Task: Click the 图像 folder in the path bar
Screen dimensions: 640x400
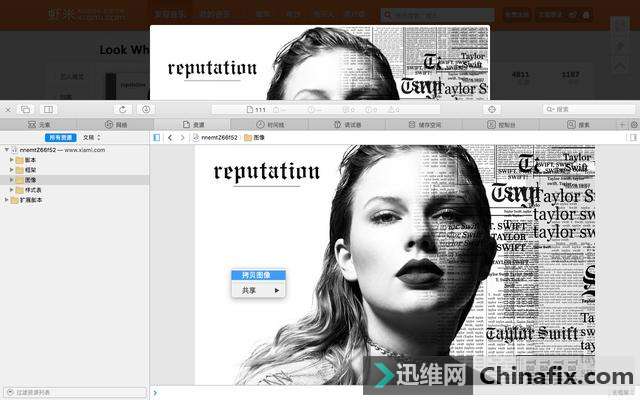Action: pos(255,138)
